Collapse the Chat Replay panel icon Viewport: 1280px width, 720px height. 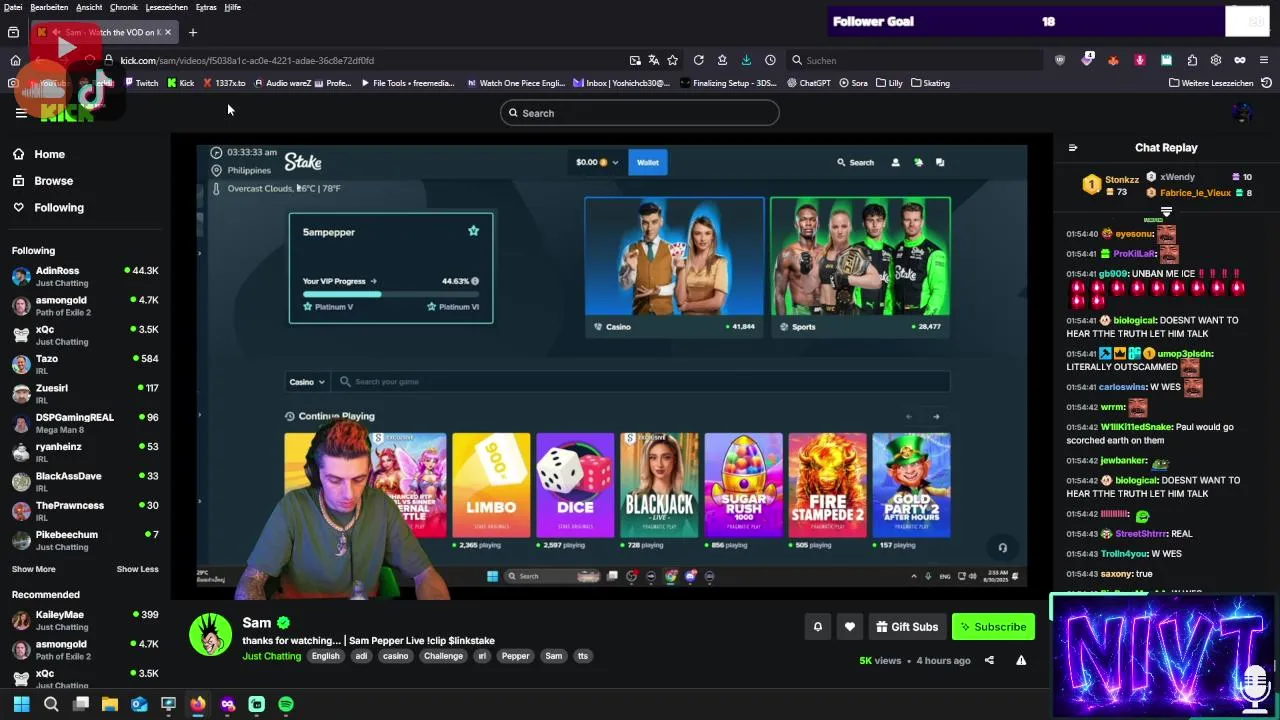tap(1073, 148)
